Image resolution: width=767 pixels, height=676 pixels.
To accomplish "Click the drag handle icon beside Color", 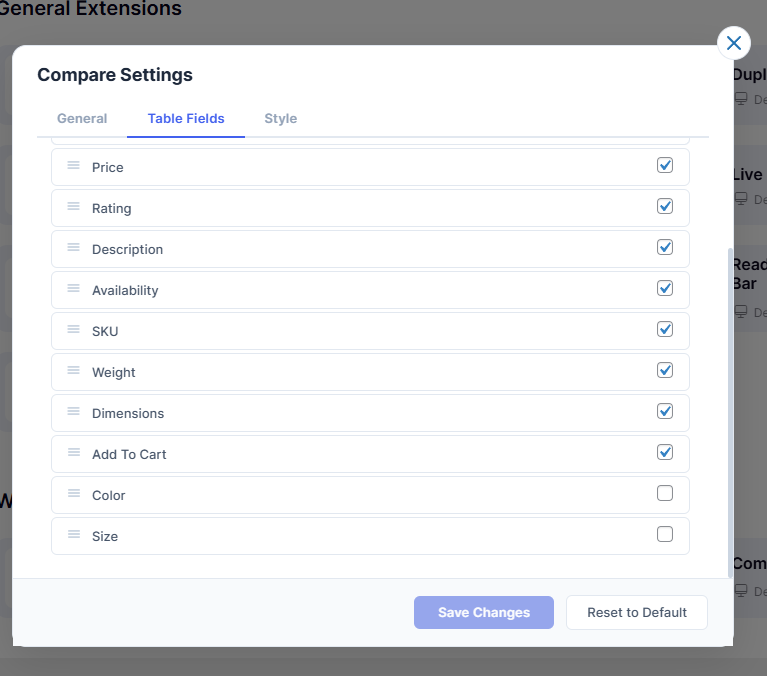I will tap(74, 494).
